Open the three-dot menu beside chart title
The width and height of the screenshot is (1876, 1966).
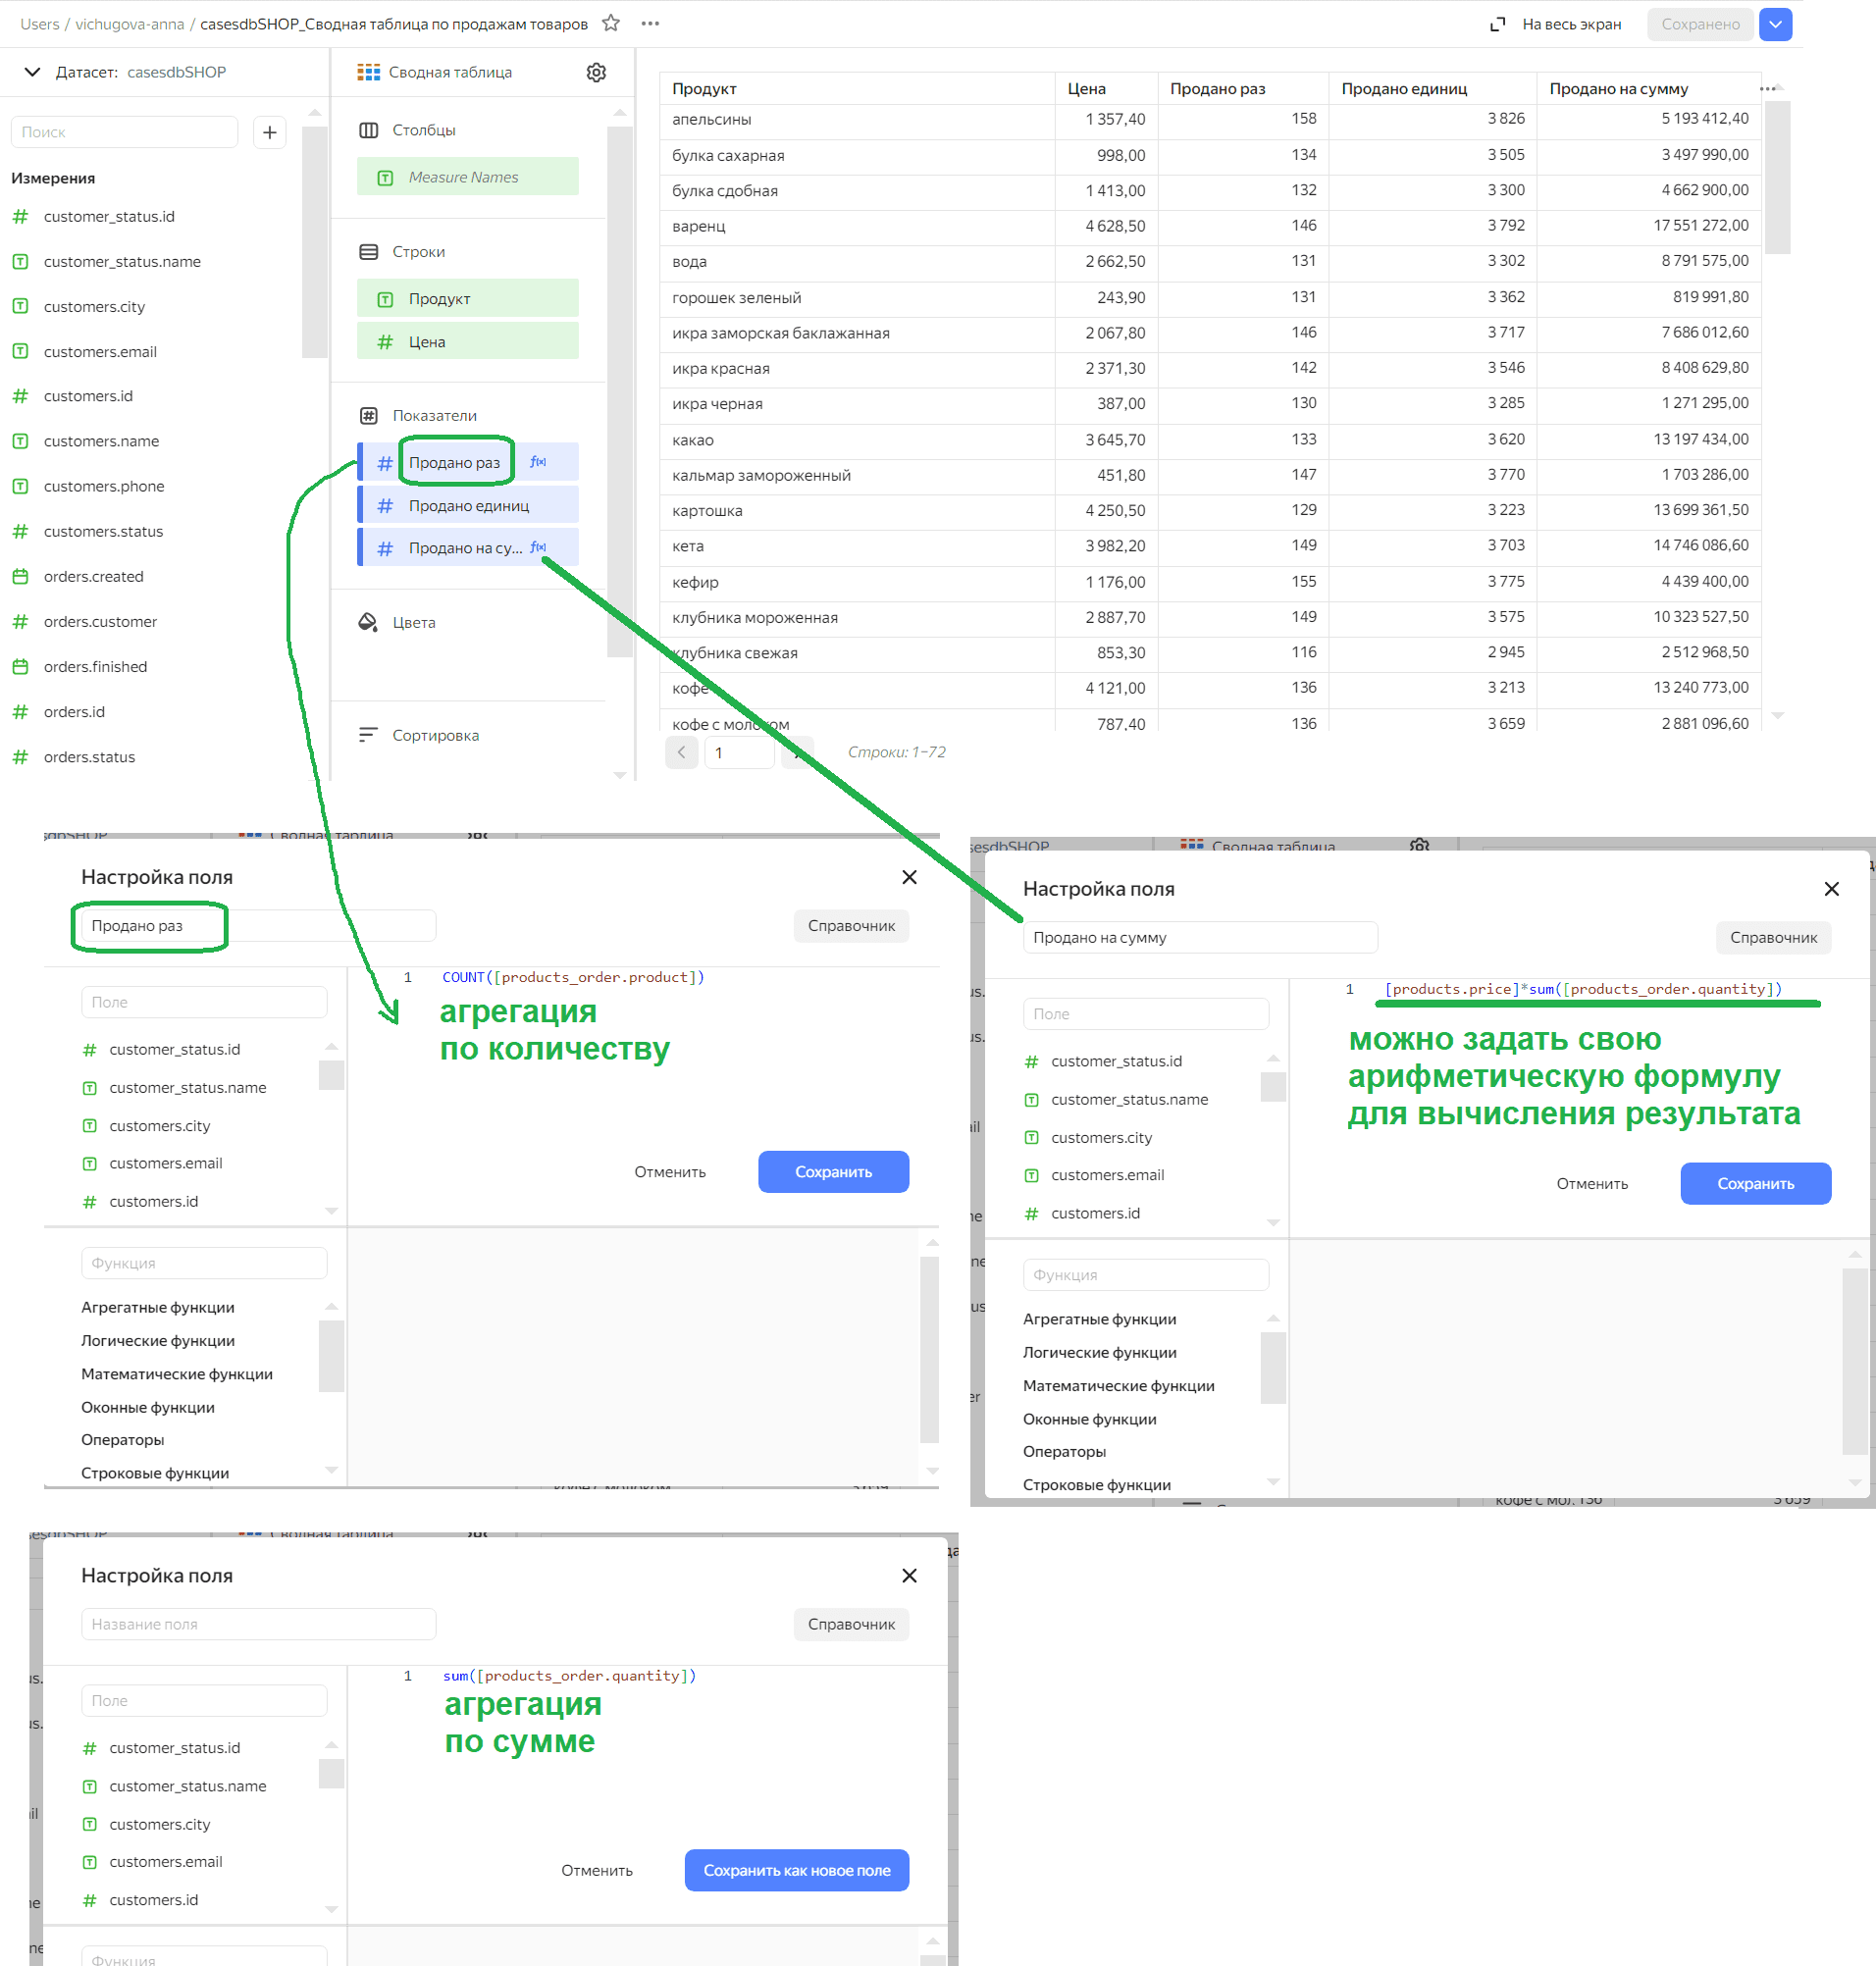(650, 23)
